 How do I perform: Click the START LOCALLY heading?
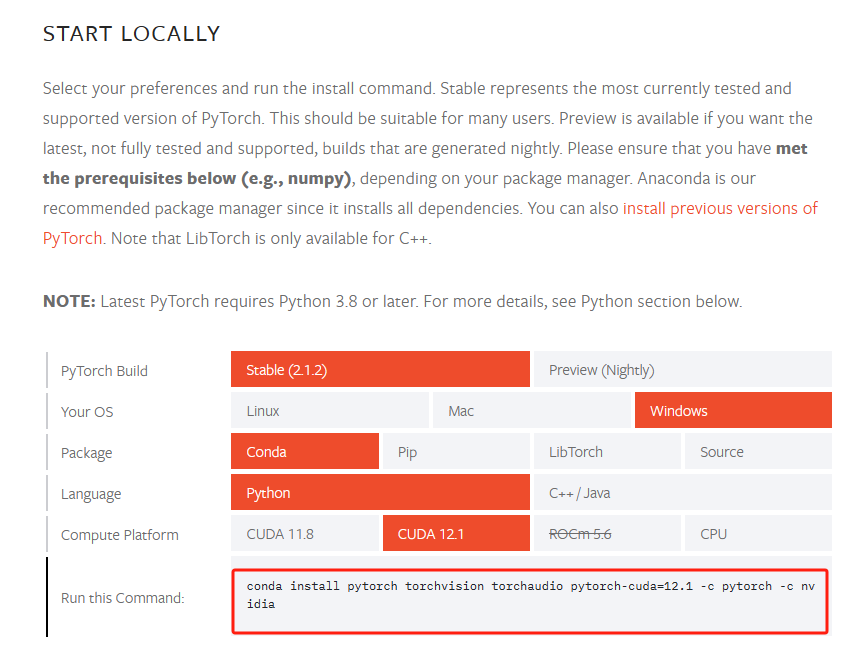point(131,33)
